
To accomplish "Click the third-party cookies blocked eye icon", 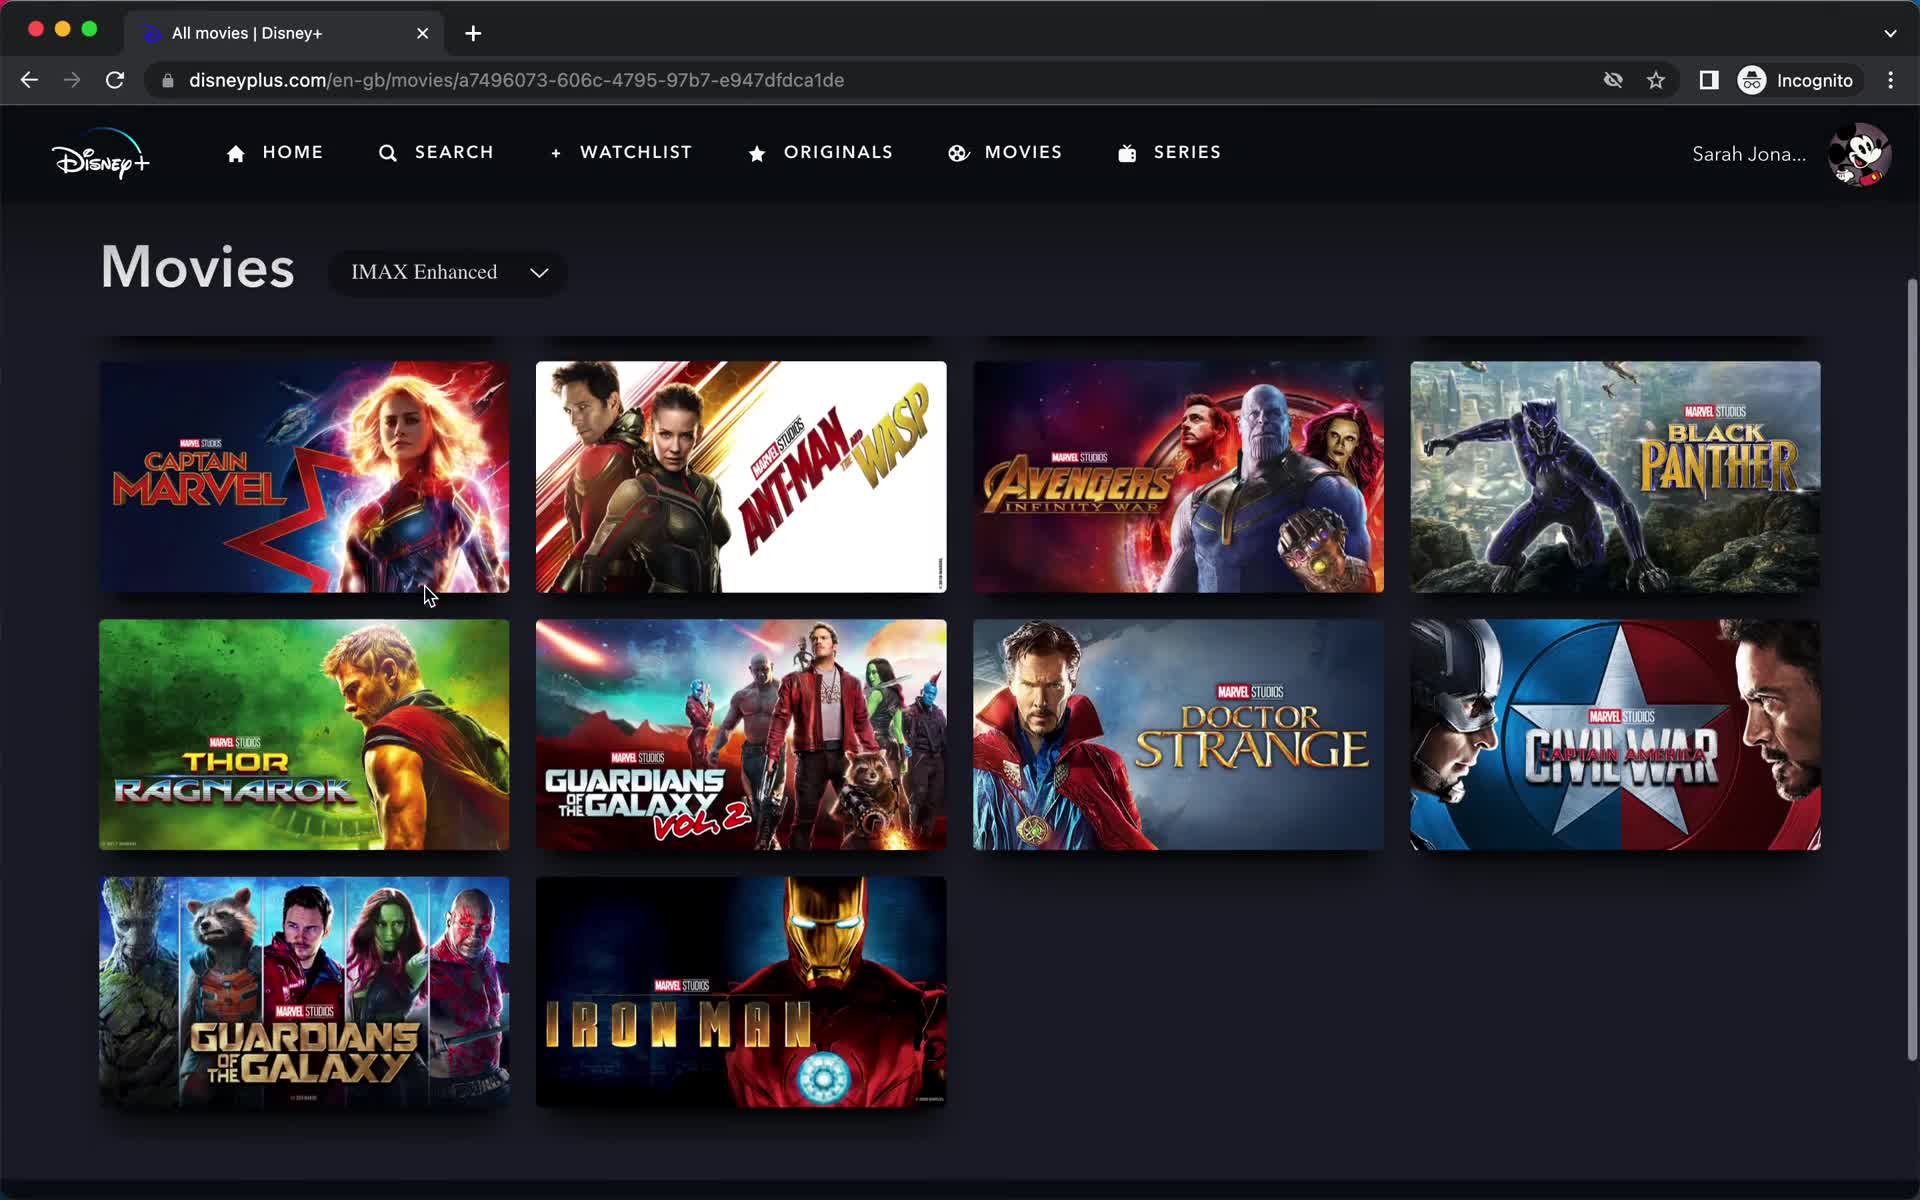I will [x=1613, y=80].
